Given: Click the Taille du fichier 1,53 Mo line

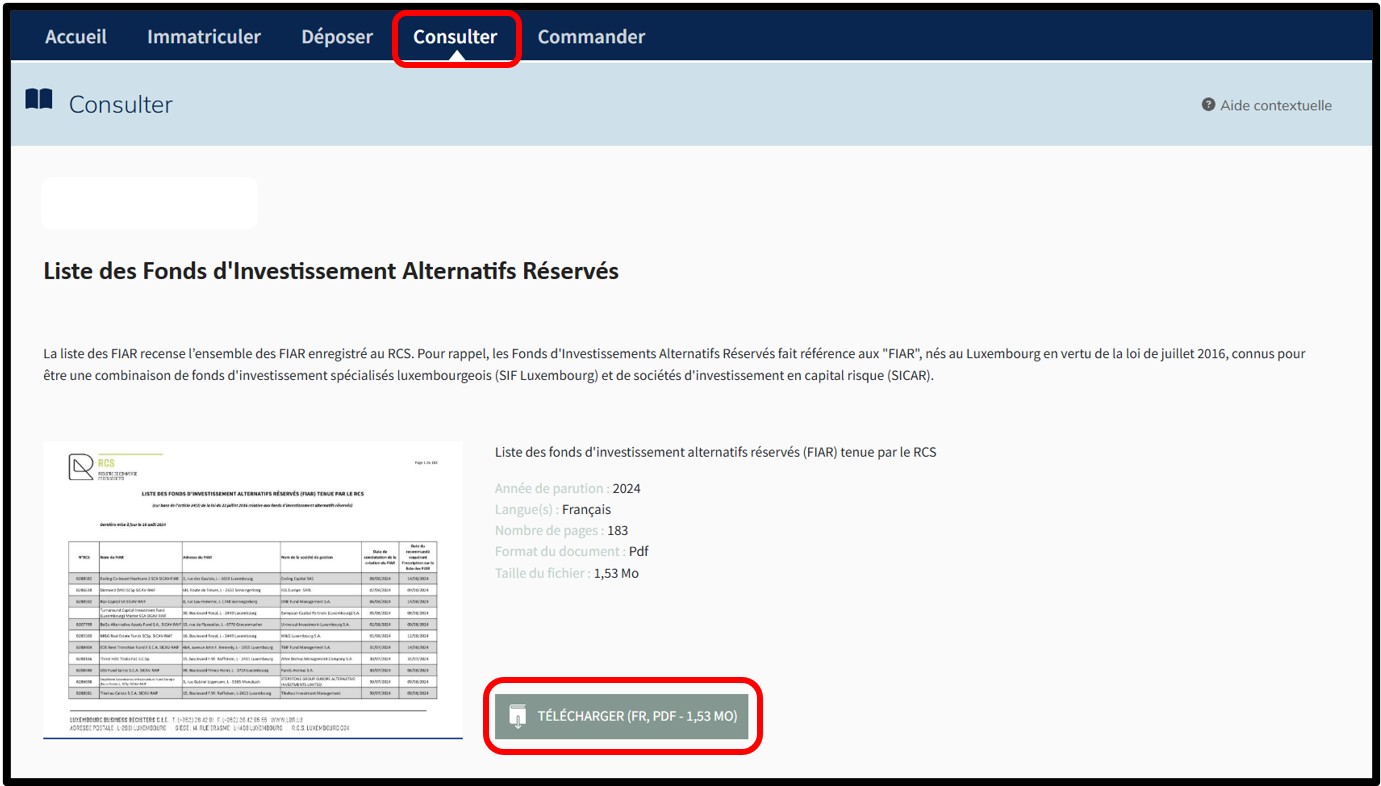Looking at the screenshot, I should 566,573.
